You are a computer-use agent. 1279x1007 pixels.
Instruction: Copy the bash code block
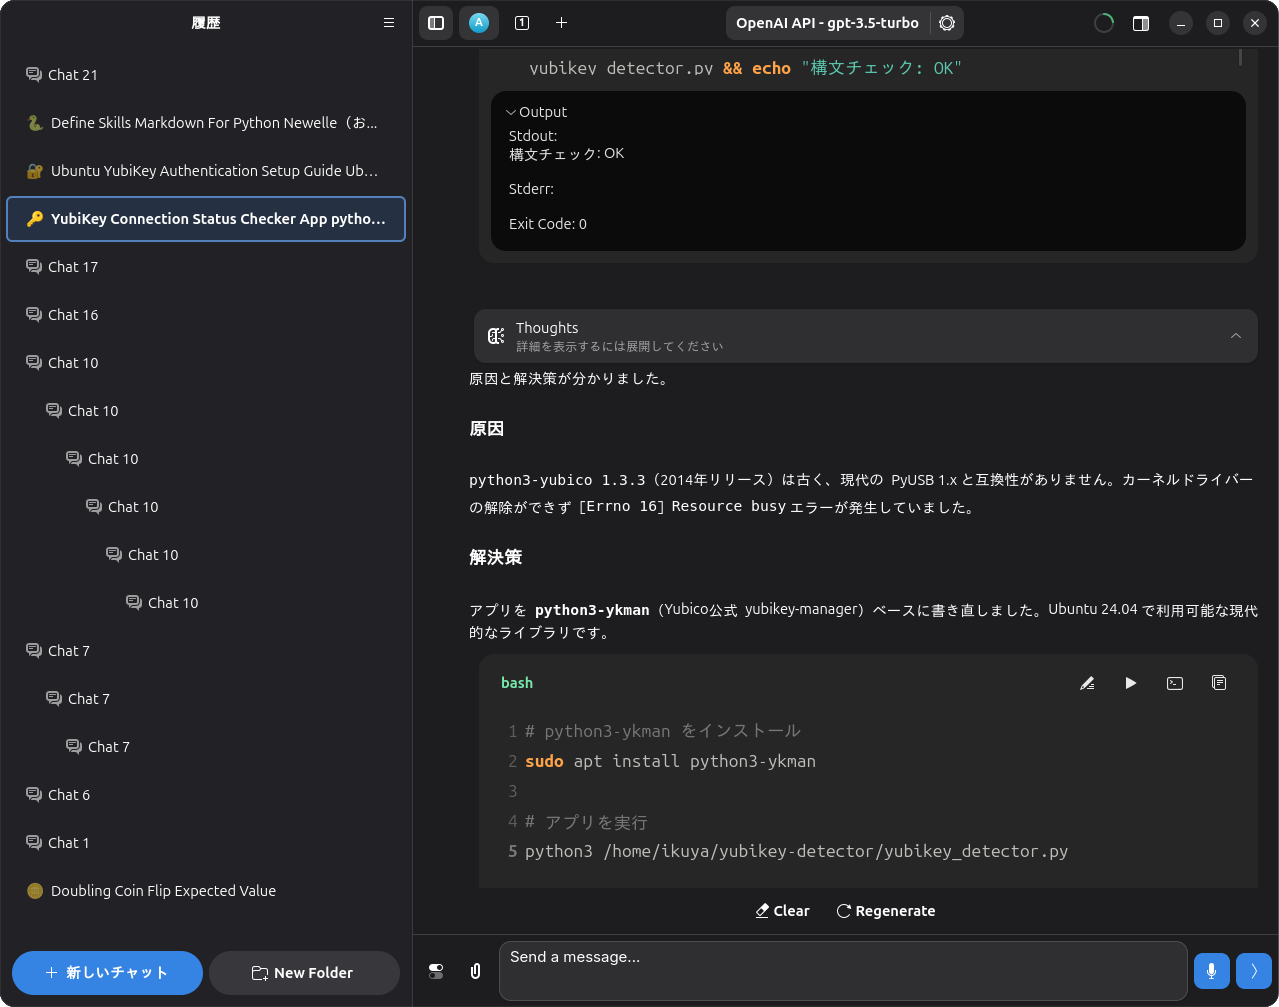coord(1219,683)
